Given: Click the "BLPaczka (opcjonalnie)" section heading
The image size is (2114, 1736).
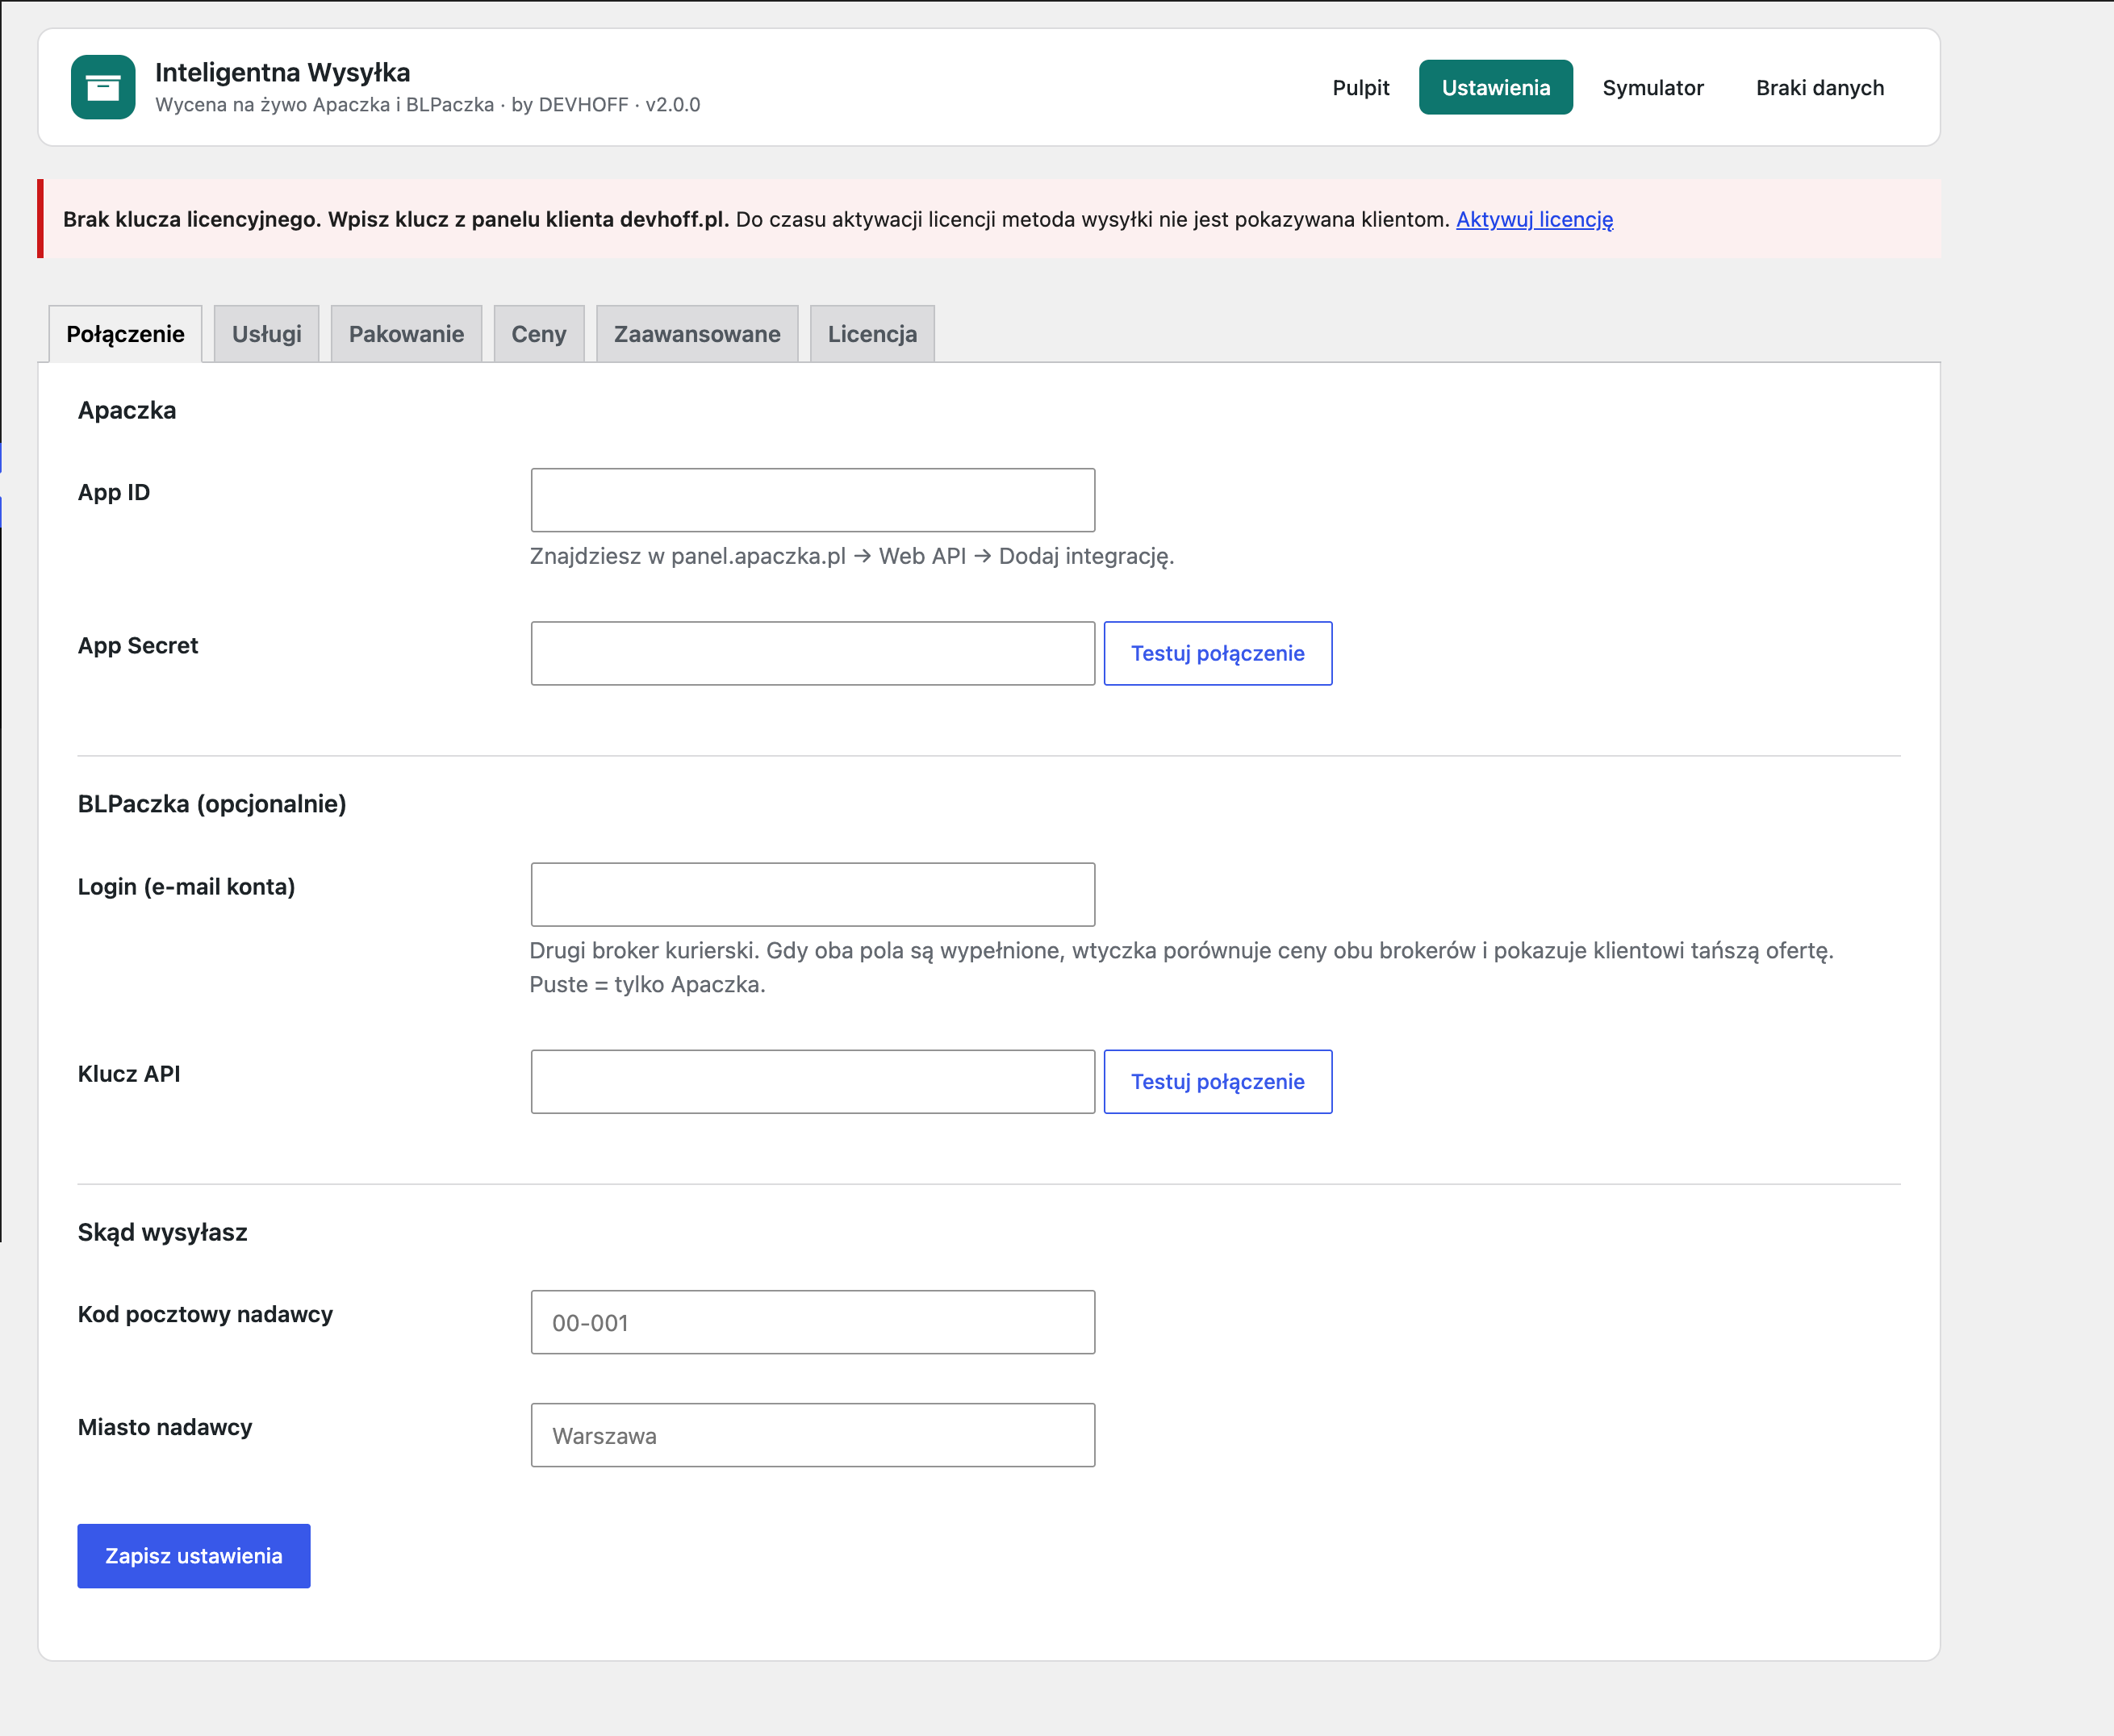Looking at the screenshot, I should tap(212, 804).
